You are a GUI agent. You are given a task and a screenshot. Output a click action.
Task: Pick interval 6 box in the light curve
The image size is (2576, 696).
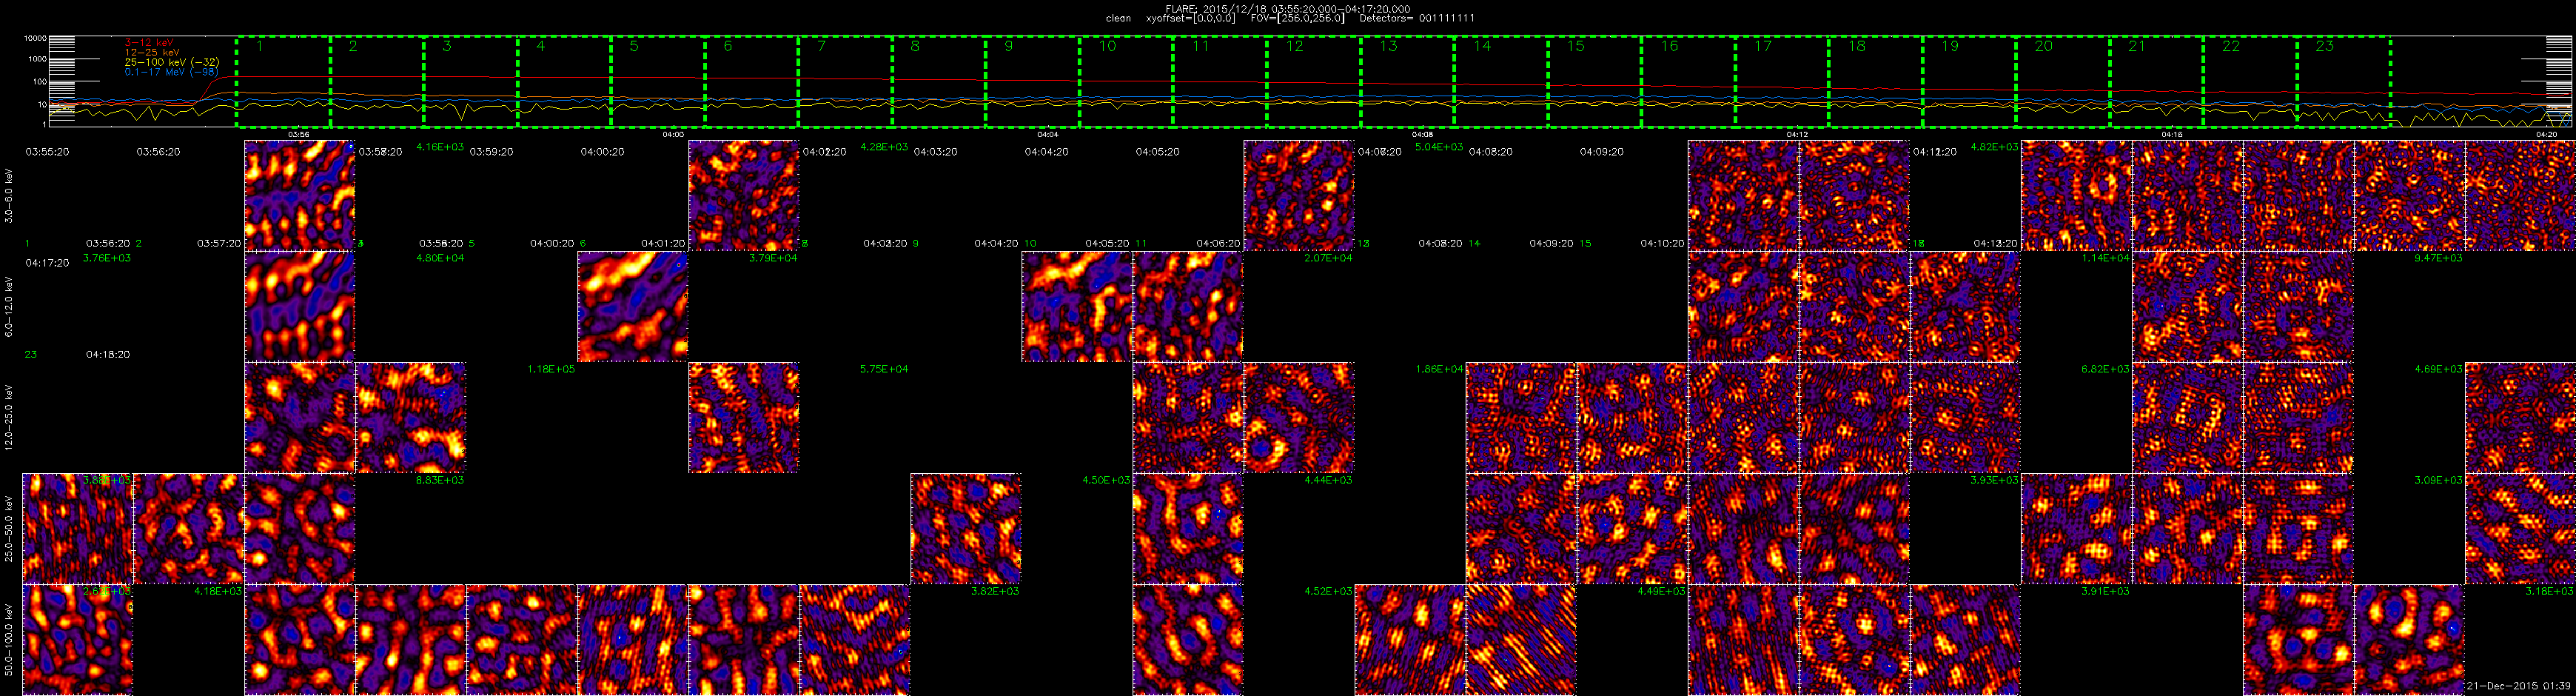click(x=752, y=82)
